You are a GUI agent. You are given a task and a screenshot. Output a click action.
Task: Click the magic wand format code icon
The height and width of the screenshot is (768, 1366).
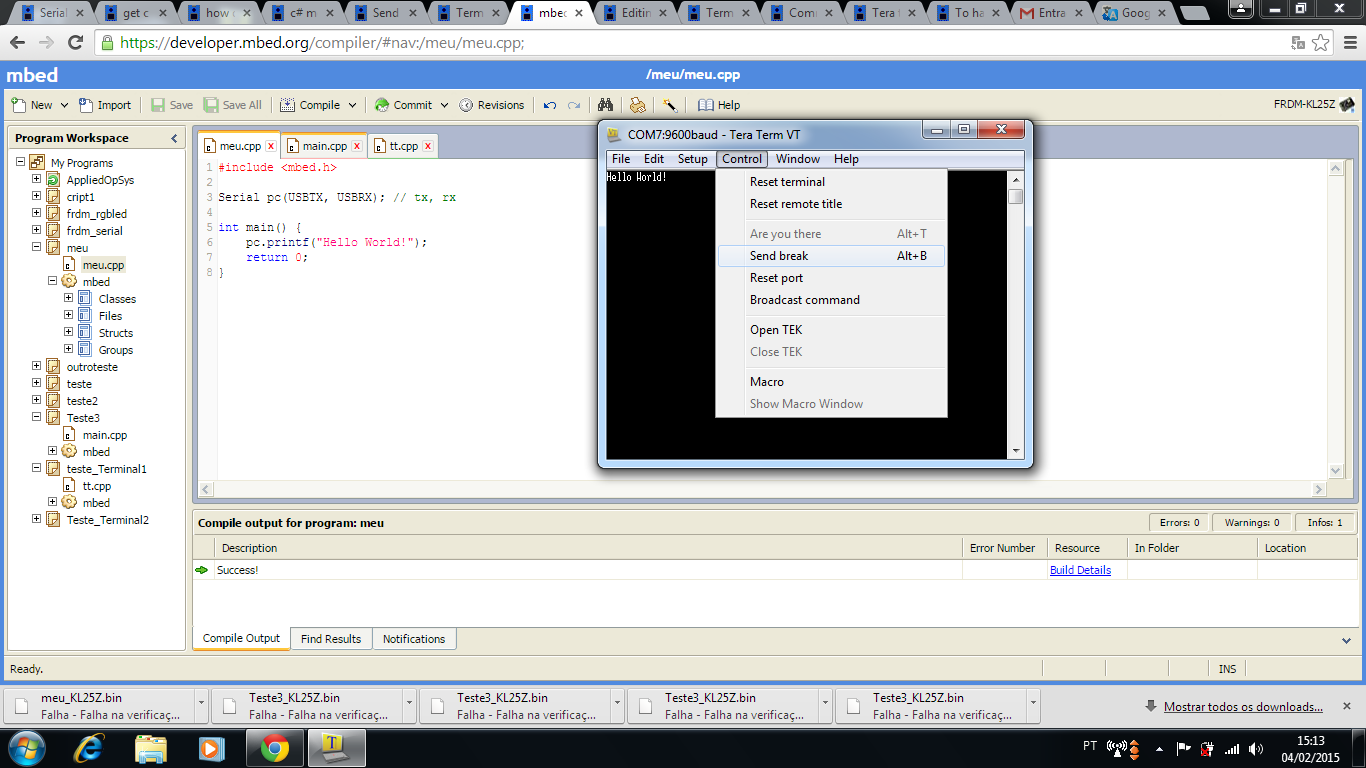tap(670, 105)
